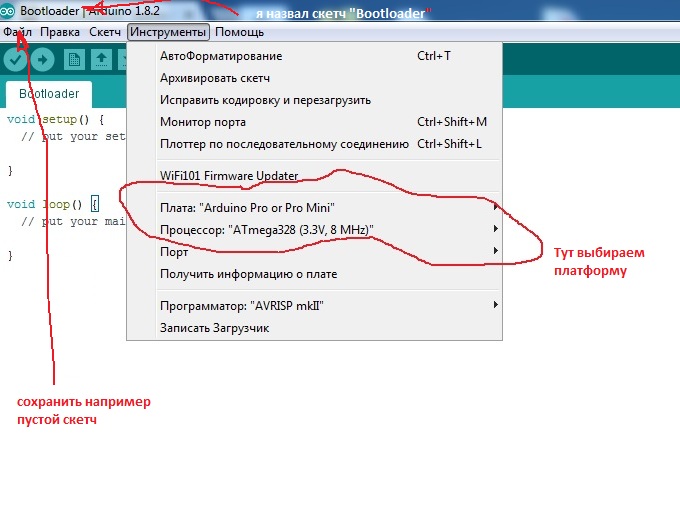Click the Upload arrow toolbar icon
680x506 pixels.
coord(42,59)
